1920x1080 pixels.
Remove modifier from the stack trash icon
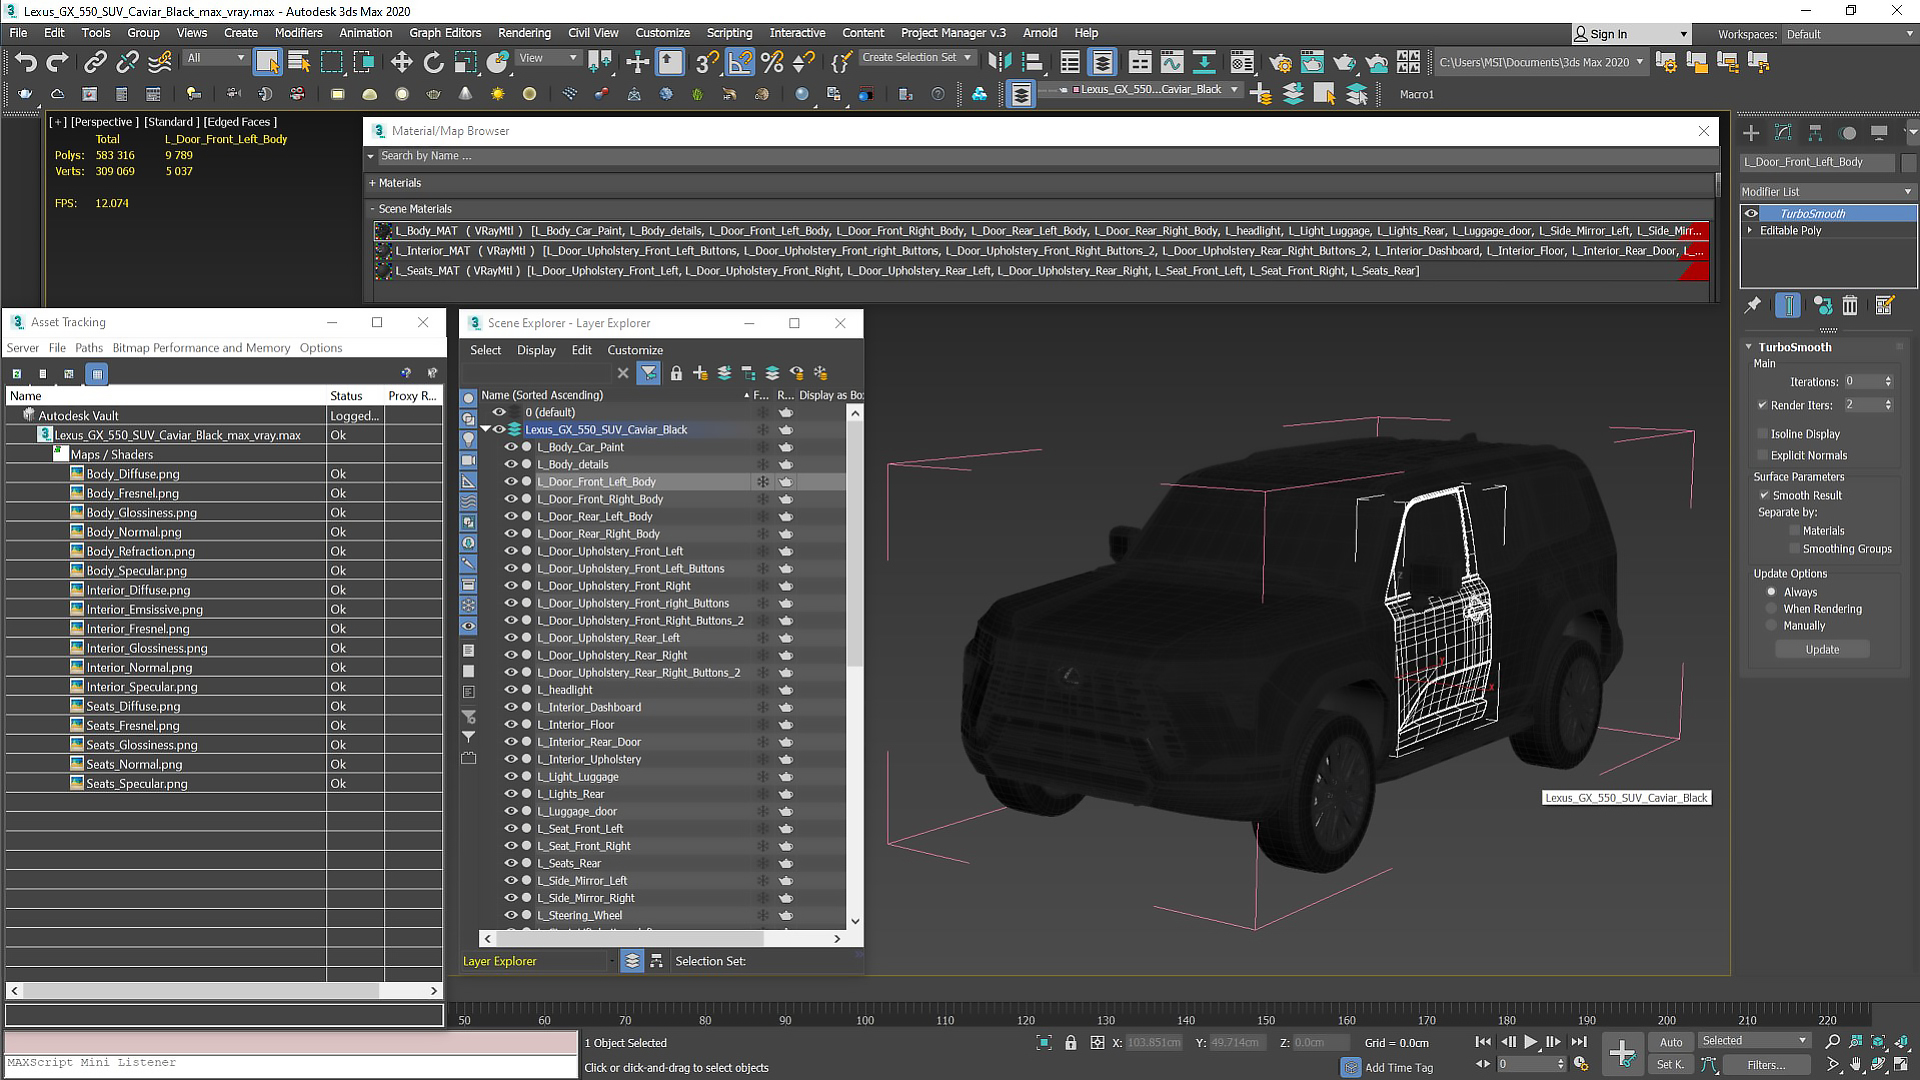(1850, 306)
